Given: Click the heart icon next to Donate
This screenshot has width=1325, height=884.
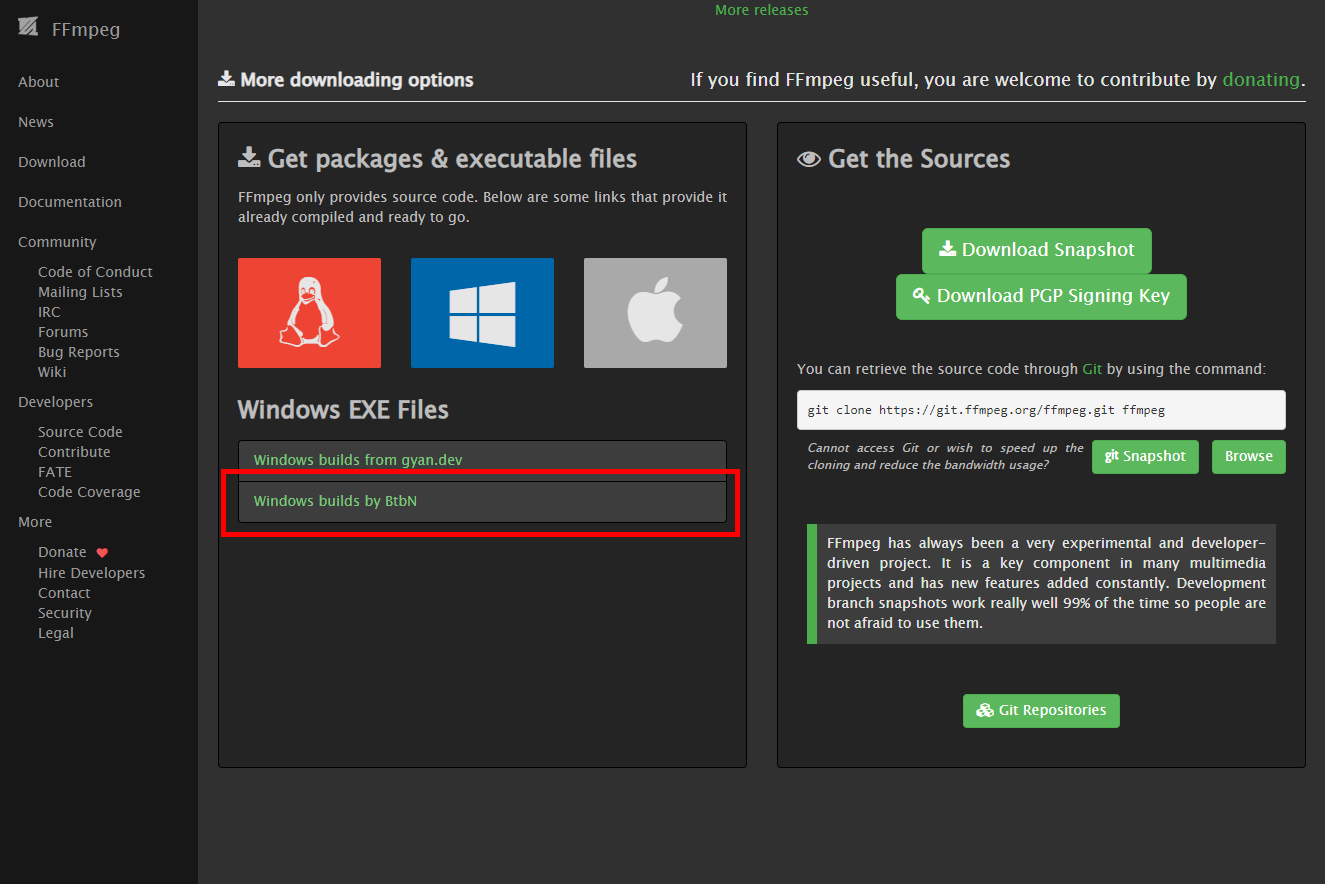Looking at the screenshot, I should pyautogui.click(x=102, y=553).
